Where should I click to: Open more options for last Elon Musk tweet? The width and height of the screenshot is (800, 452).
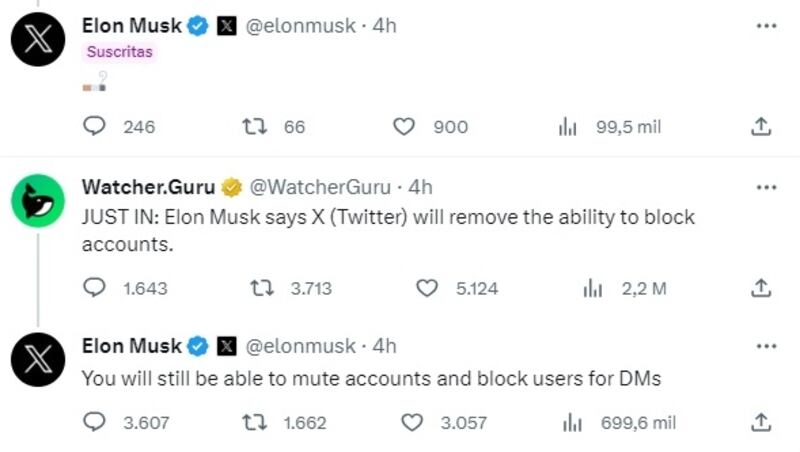766,346
